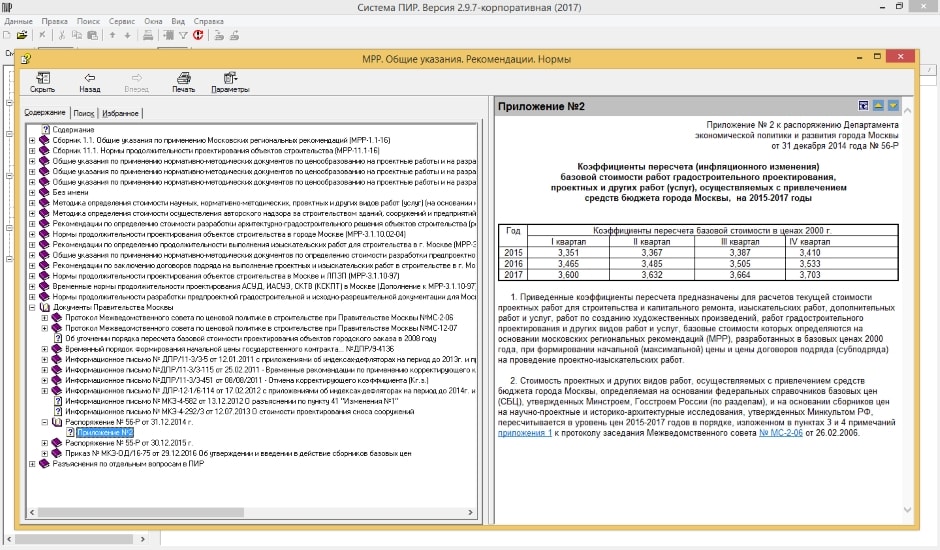The width and height of the screenshot is (940, 550).
Task: Switch to the Содержание tab
Action: (x=45, y=112)
